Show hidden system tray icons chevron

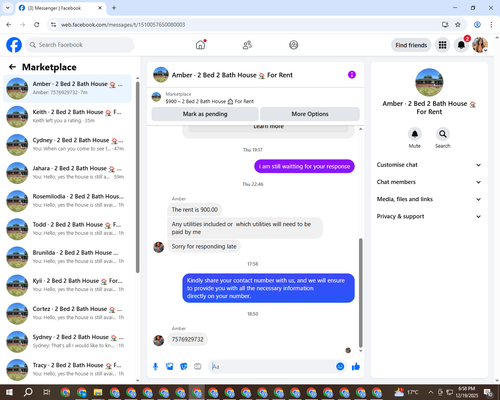click(430, 392)
